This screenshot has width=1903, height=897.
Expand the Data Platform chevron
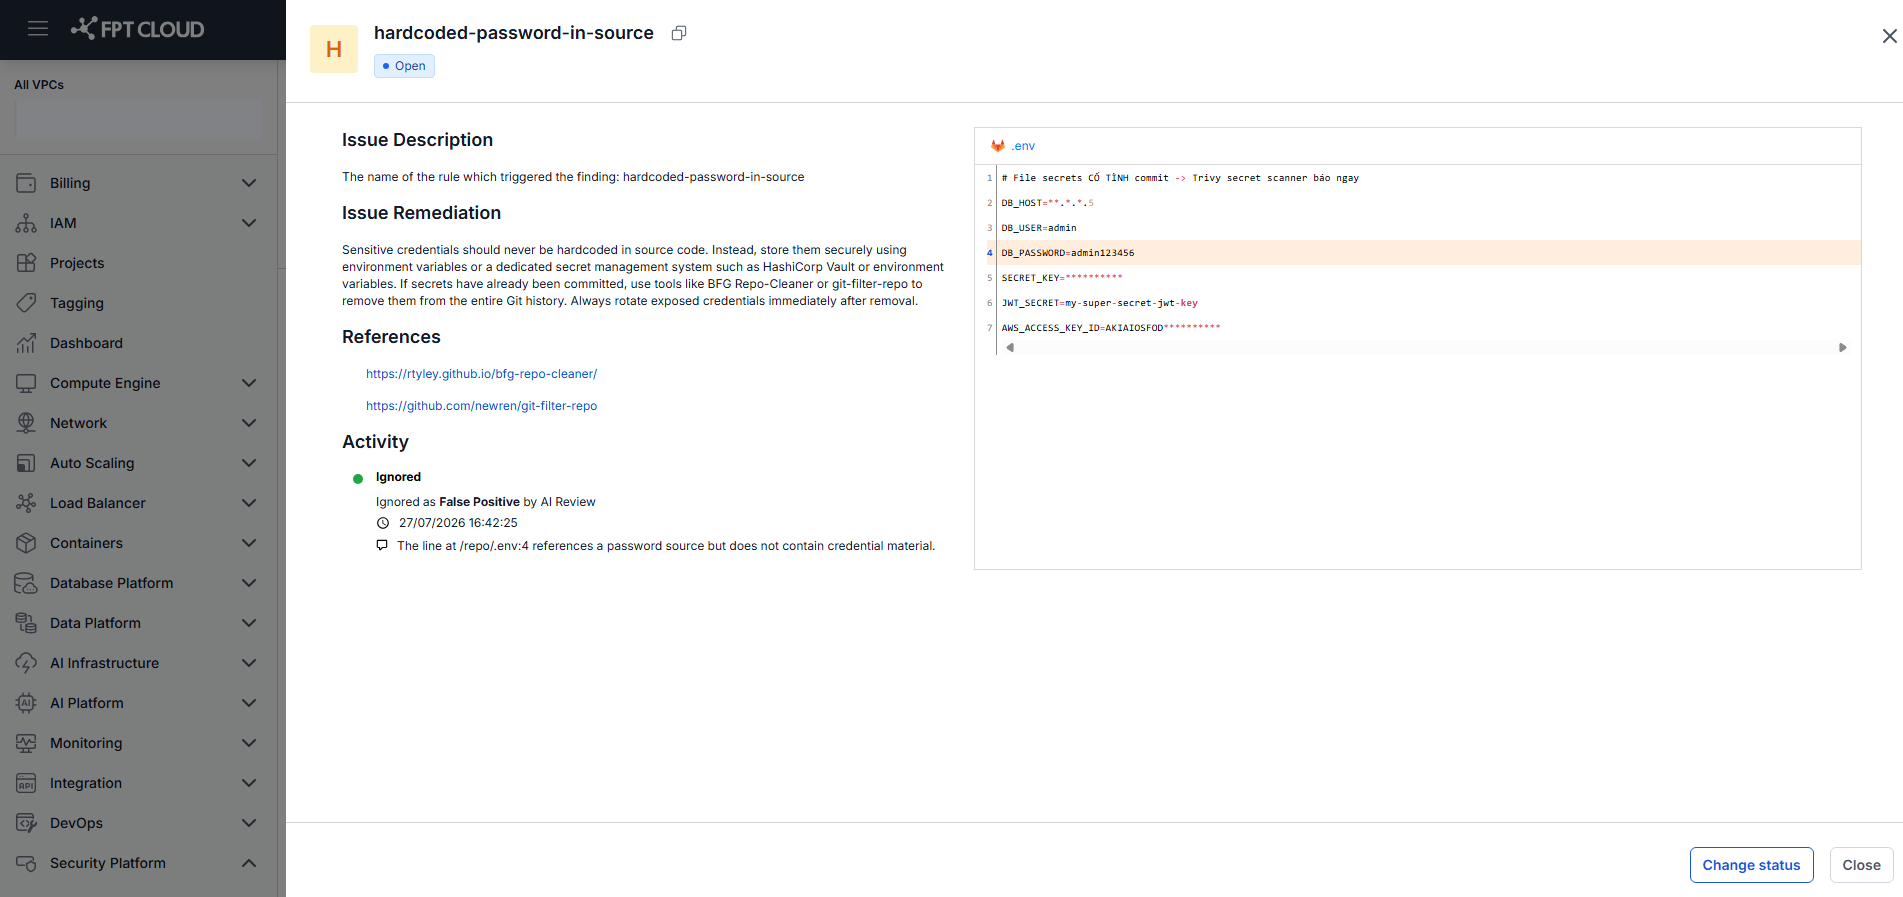(249, 623)
